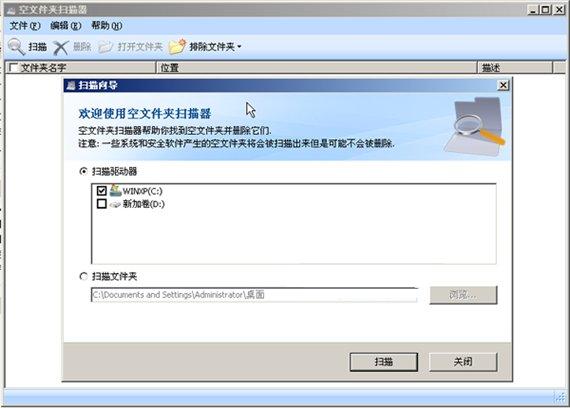Click the Open Folder toolbar icon
This screenshot has height=408, width=570.
(x=106, y=47)
